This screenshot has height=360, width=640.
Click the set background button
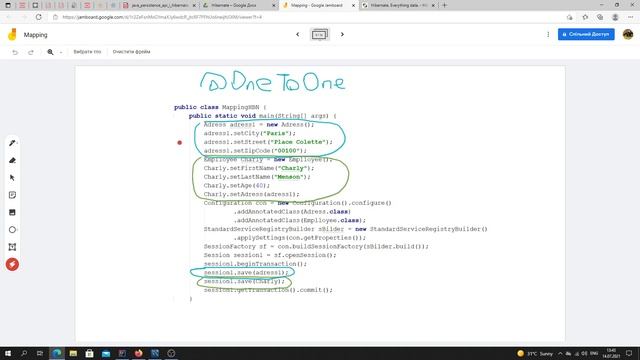(x=87, y=52)
